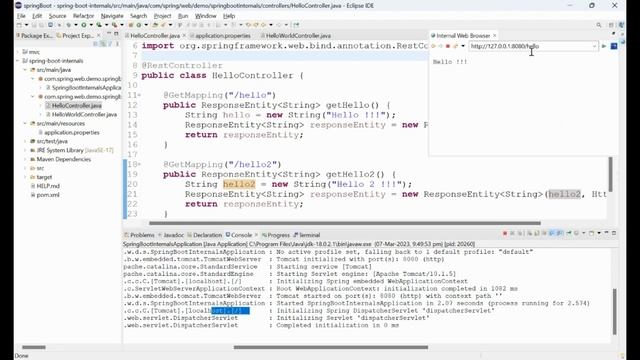Toggle Link with Editor in Package Explorer
640x360 pixels.
103,44
